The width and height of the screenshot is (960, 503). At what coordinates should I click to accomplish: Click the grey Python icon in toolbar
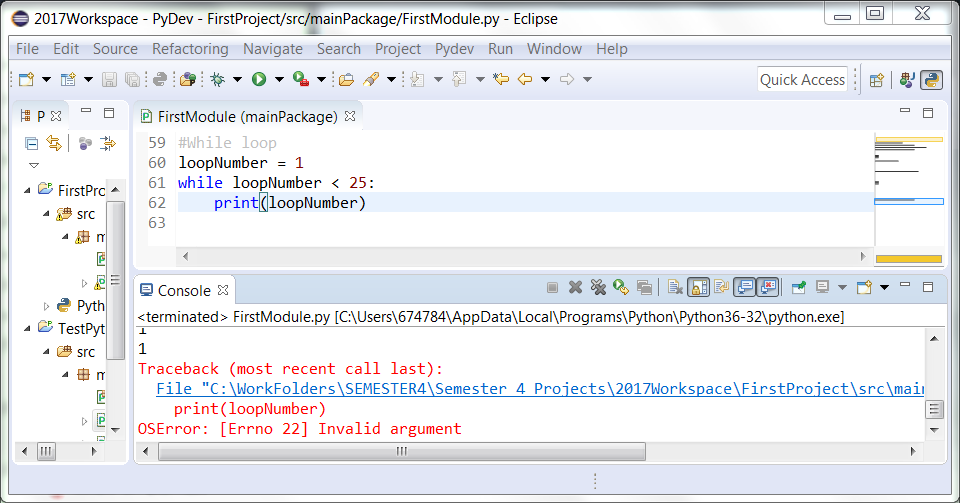tap(160, 79)
